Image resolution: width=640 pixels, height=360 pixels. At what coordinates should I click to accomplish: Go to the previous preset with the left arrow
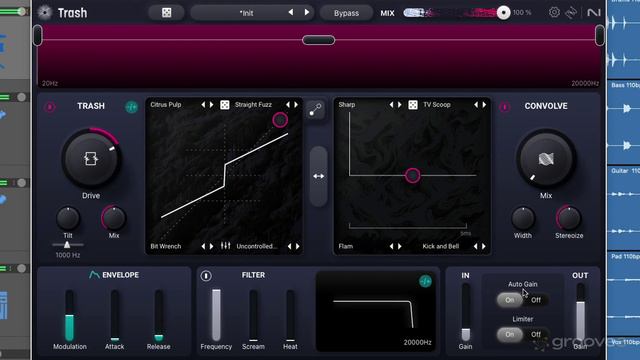(291, 13)
